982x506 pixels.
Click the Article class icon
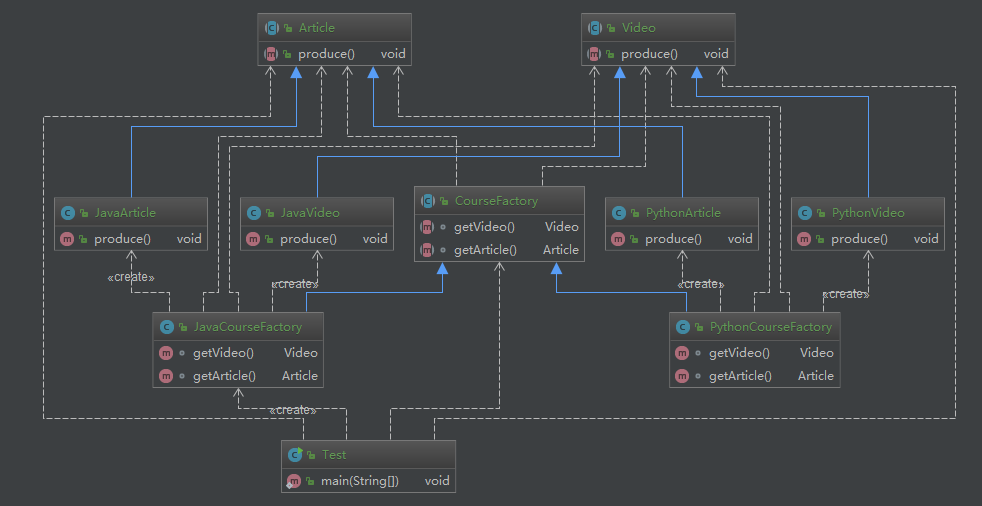point(271,28)
